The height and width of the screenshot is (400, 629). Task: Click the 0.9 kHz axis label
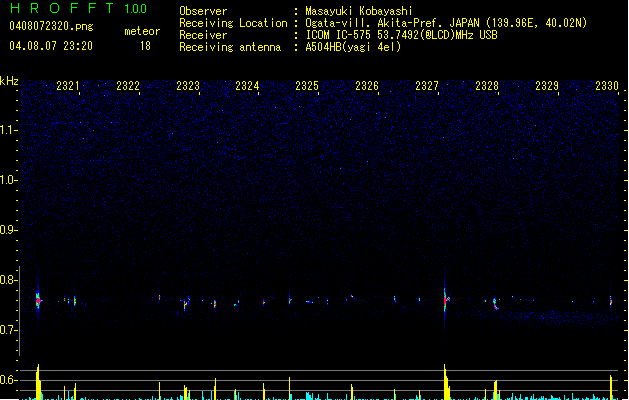pyautogui.click(x=8, y=230)
